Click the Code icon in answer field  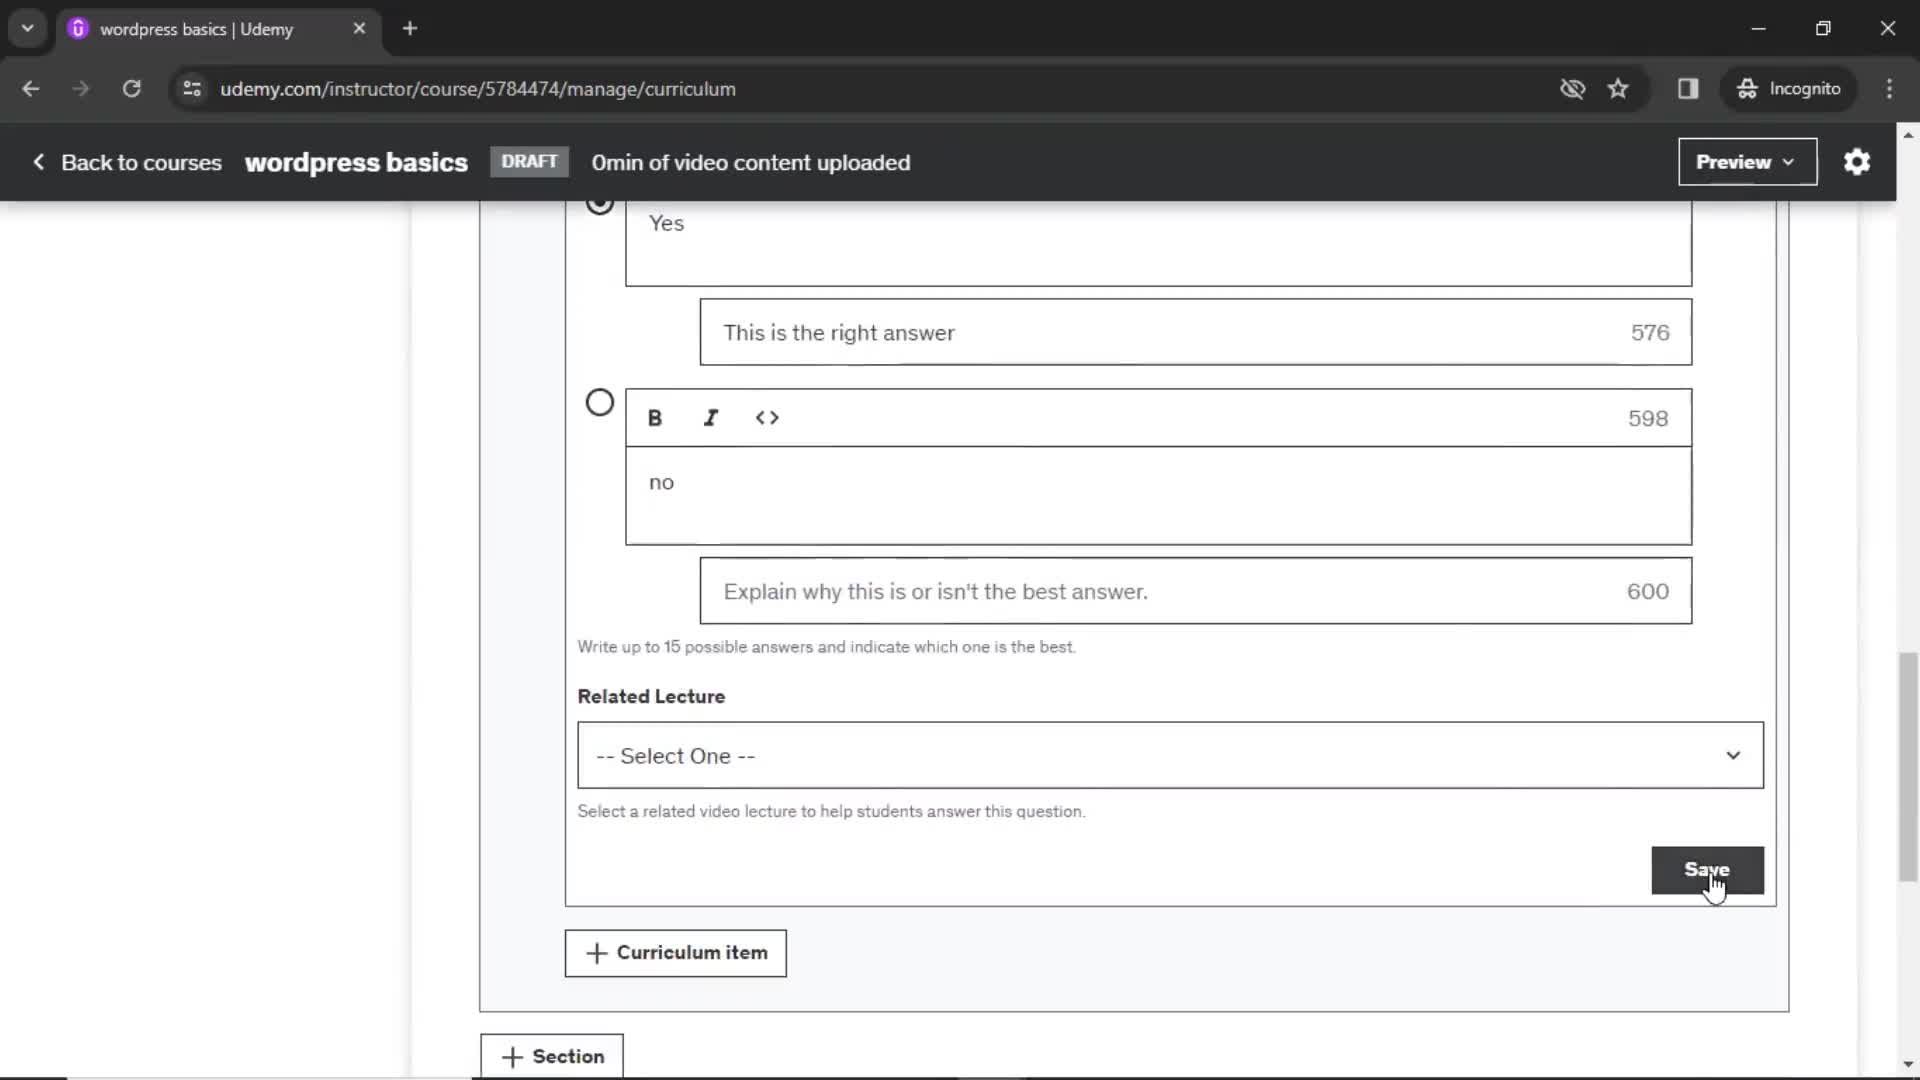pyautogui.click(x=767, y=419)
